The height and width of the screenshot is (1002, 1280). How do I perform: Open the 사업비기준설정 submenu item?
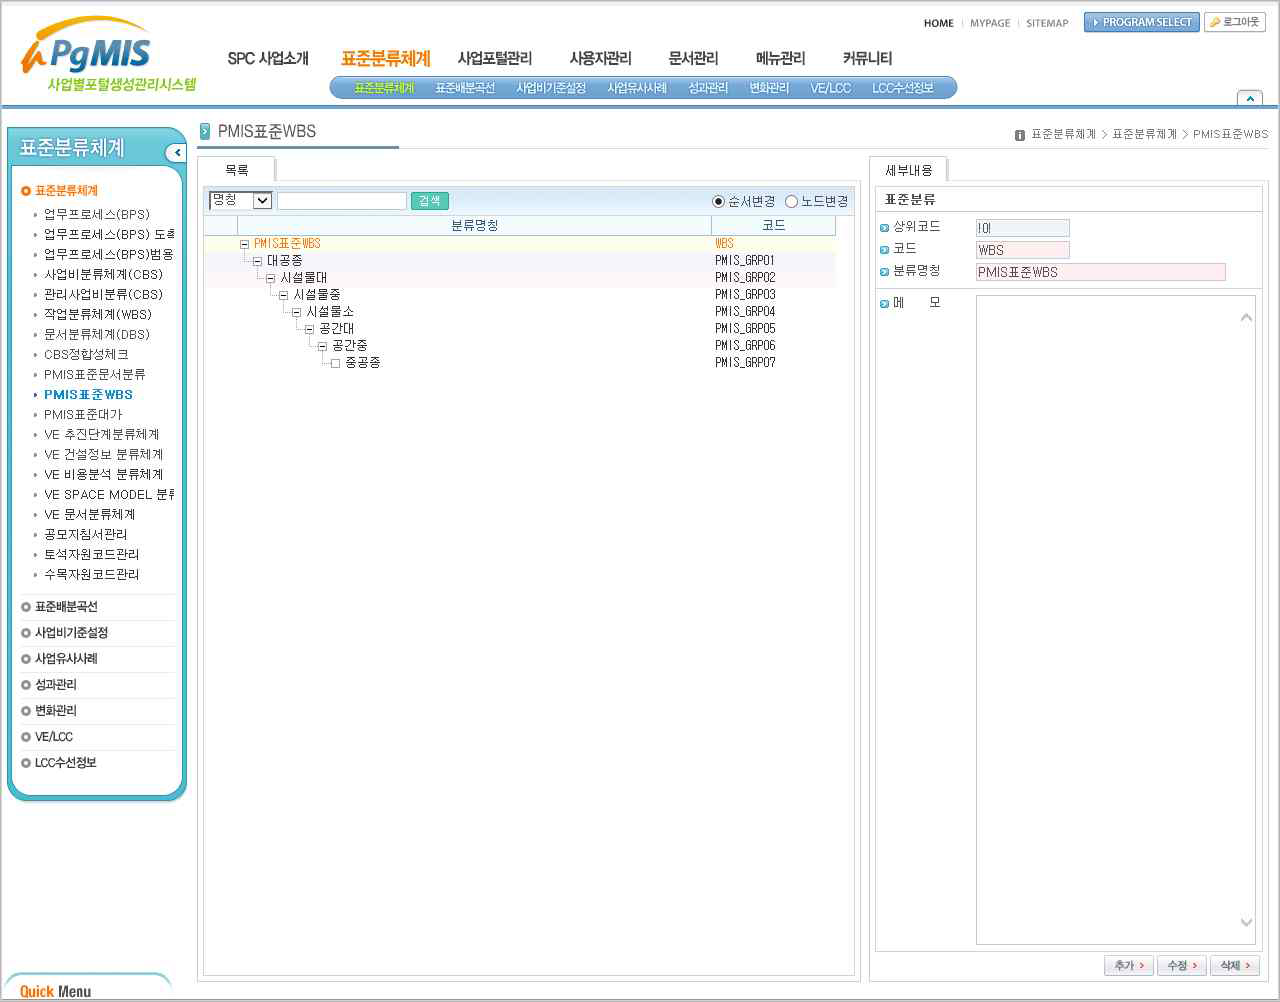click(x=551, y=88)
